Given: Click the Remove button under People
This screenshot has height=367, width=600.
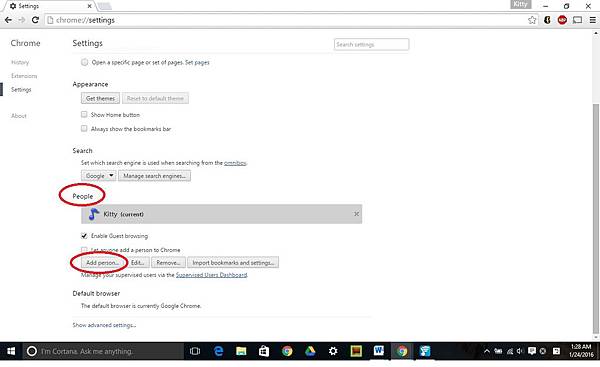Looking at the screenshot, I should (168, 263).
